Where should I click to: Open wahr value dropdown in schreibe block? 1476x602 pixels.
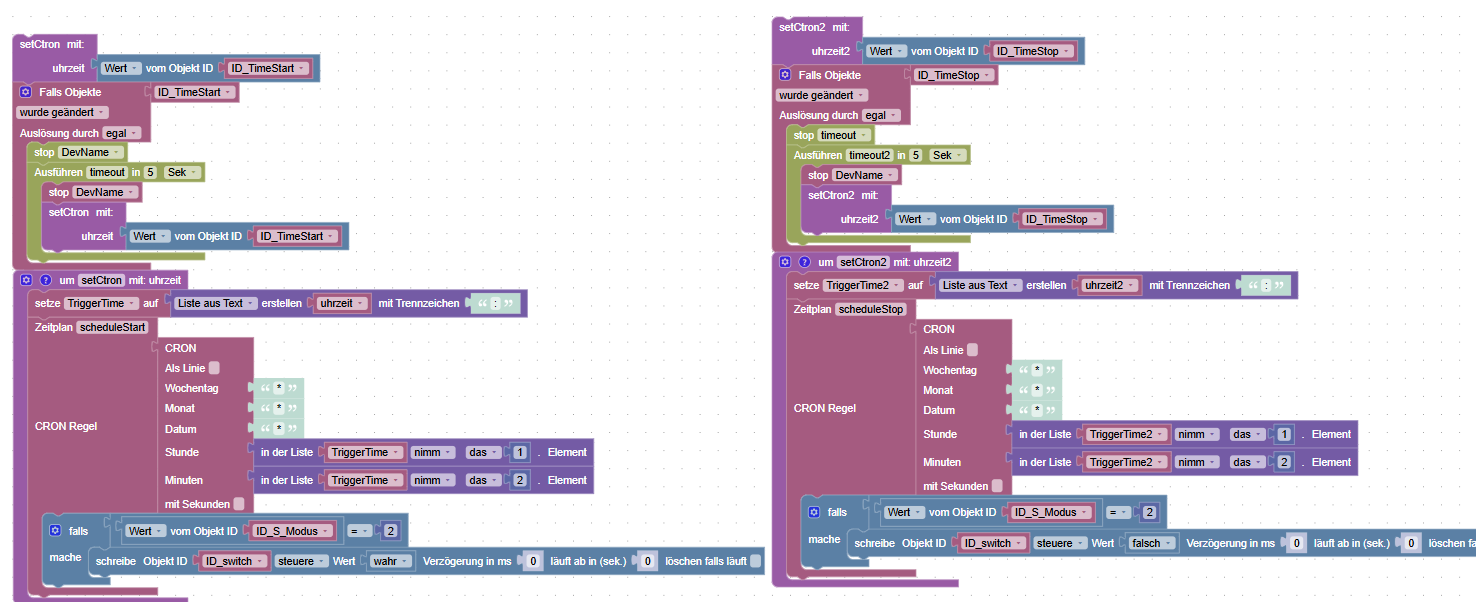(x=390, y=561)
